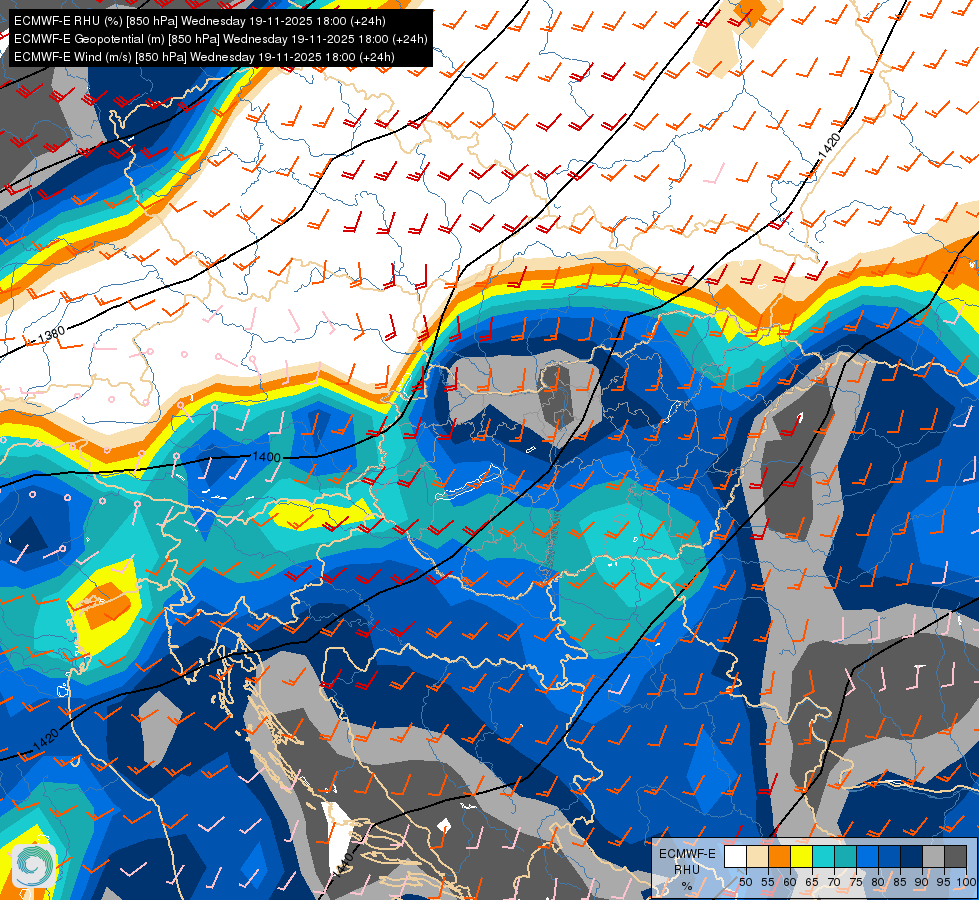Click the Geopotential (m) title line
This screenshot has width=979, height=900.
tap(220, 39)
